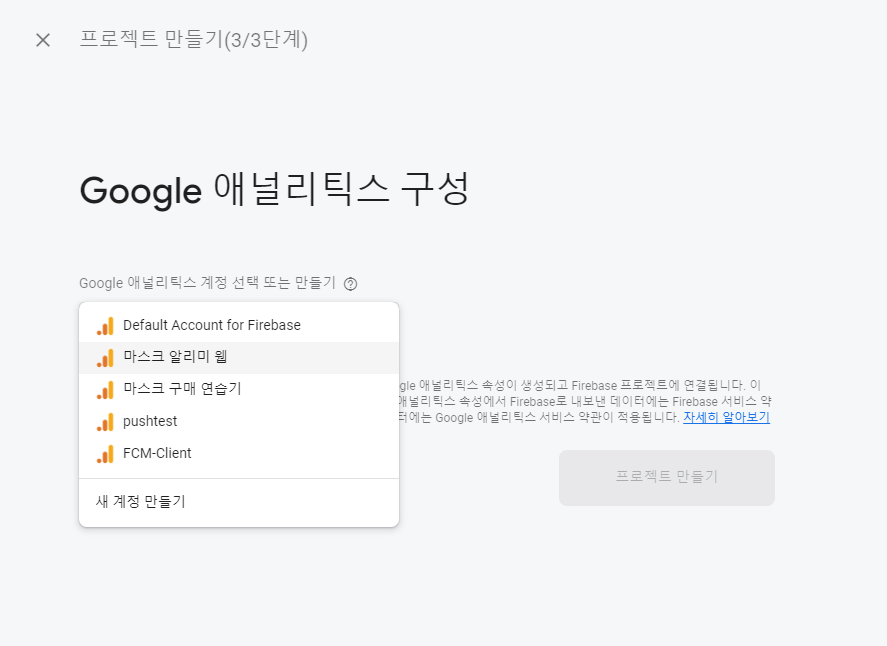Image resolution: width=887 pixels, height=646 pixels.
Task: Select FCM-Client from the list
Action: point(239,454)
